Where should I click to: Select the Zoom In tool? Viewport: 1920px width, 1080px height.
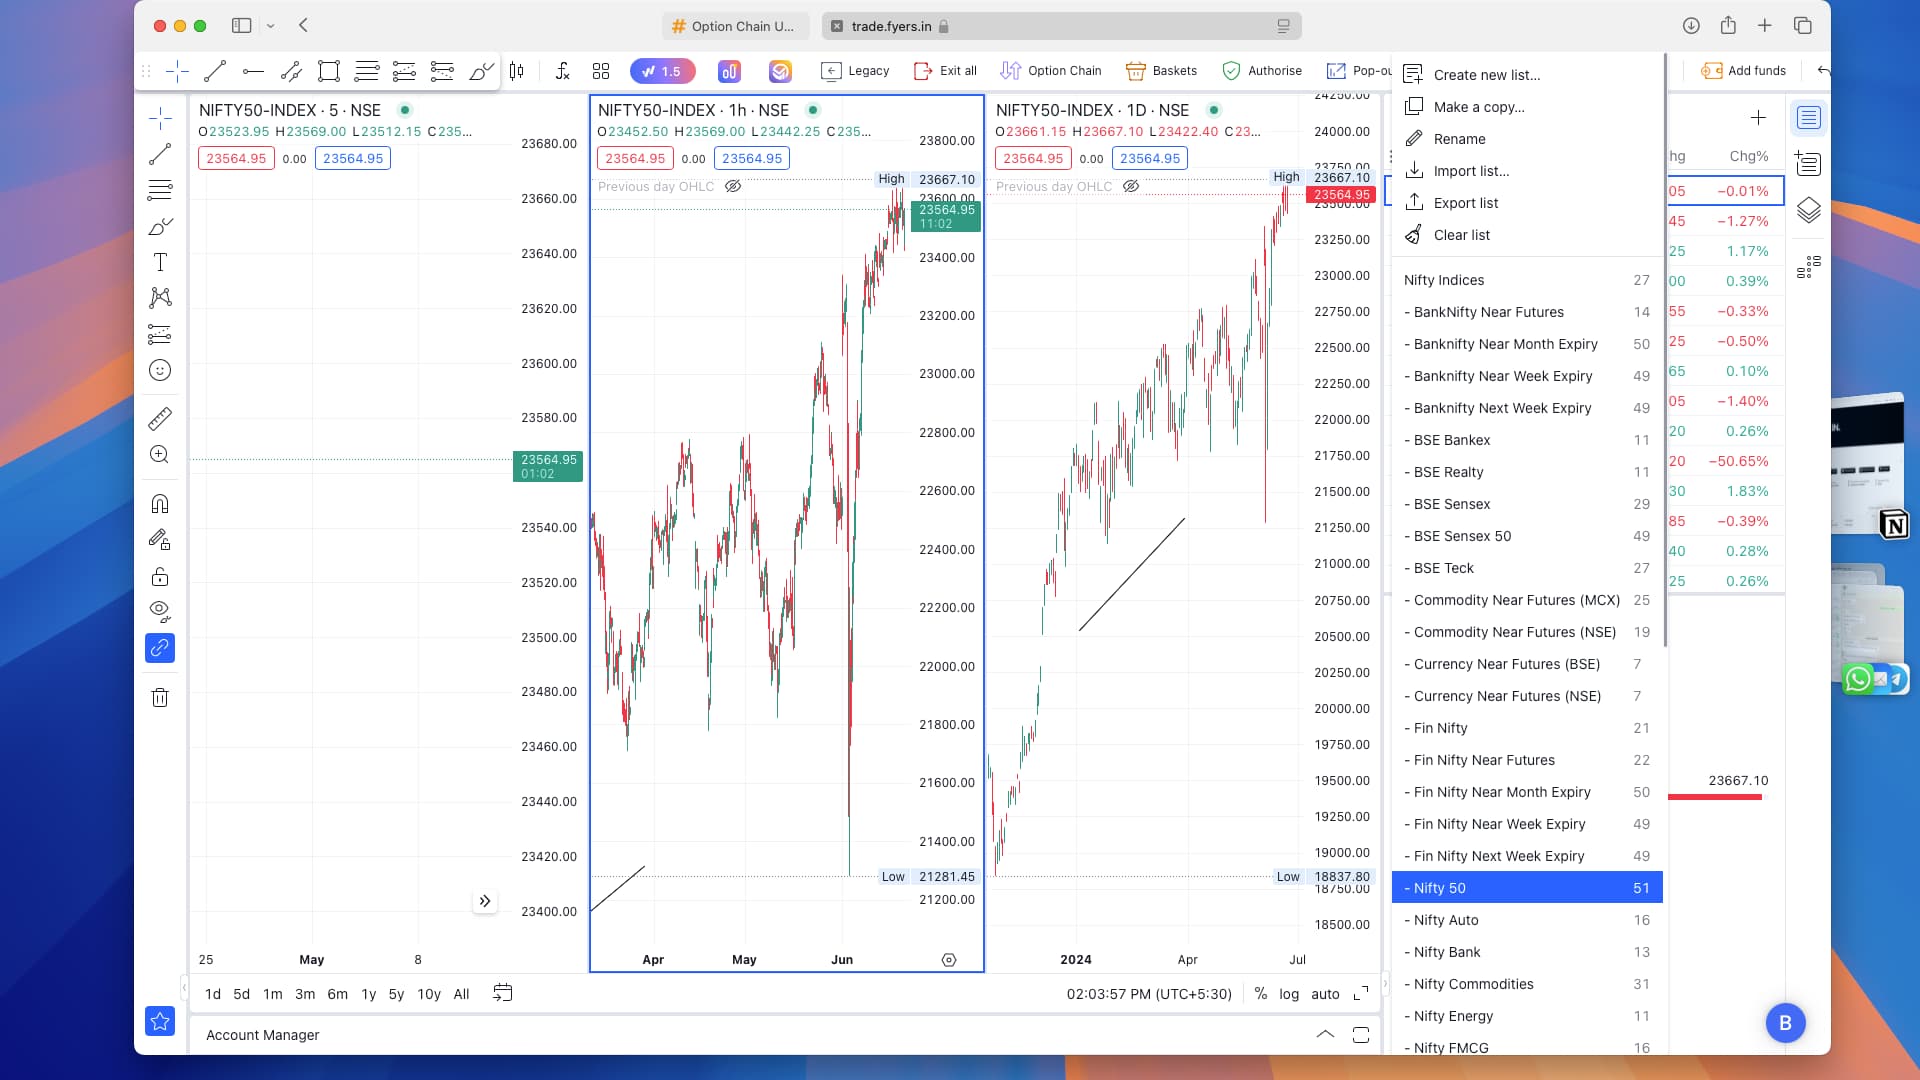(x=160, y=455)
